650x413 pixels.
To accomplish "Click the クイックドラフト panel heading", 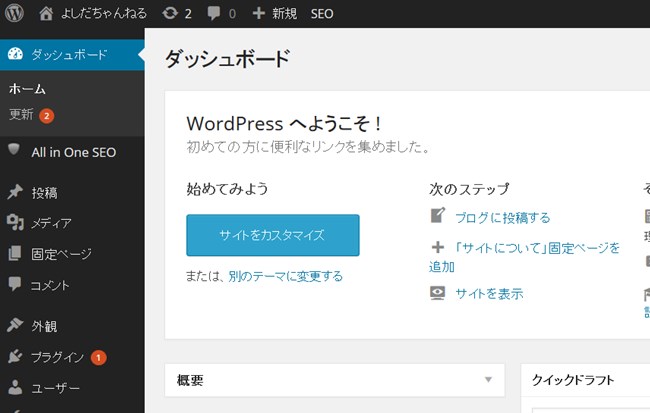I will click(x=573, y=380).
